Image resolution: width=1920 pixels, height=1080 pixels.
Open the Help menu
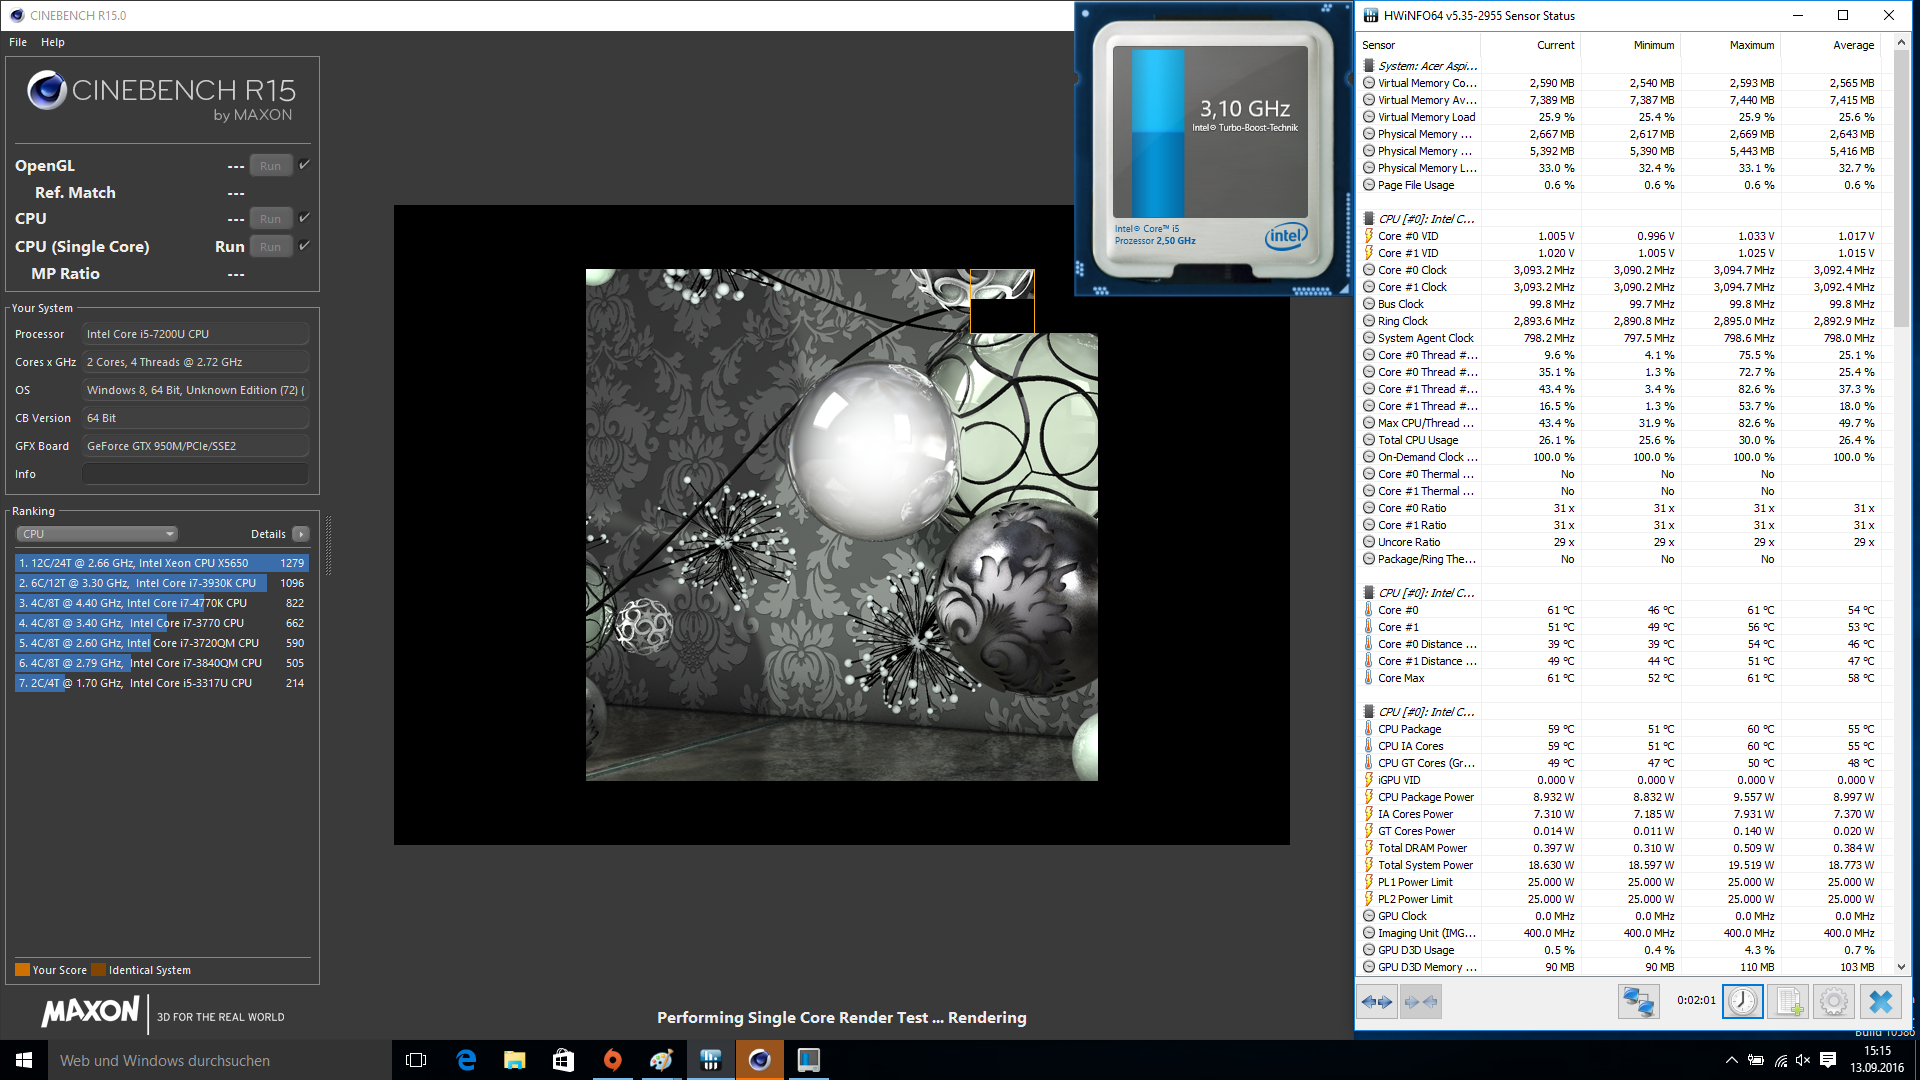[x=53, y=42]
